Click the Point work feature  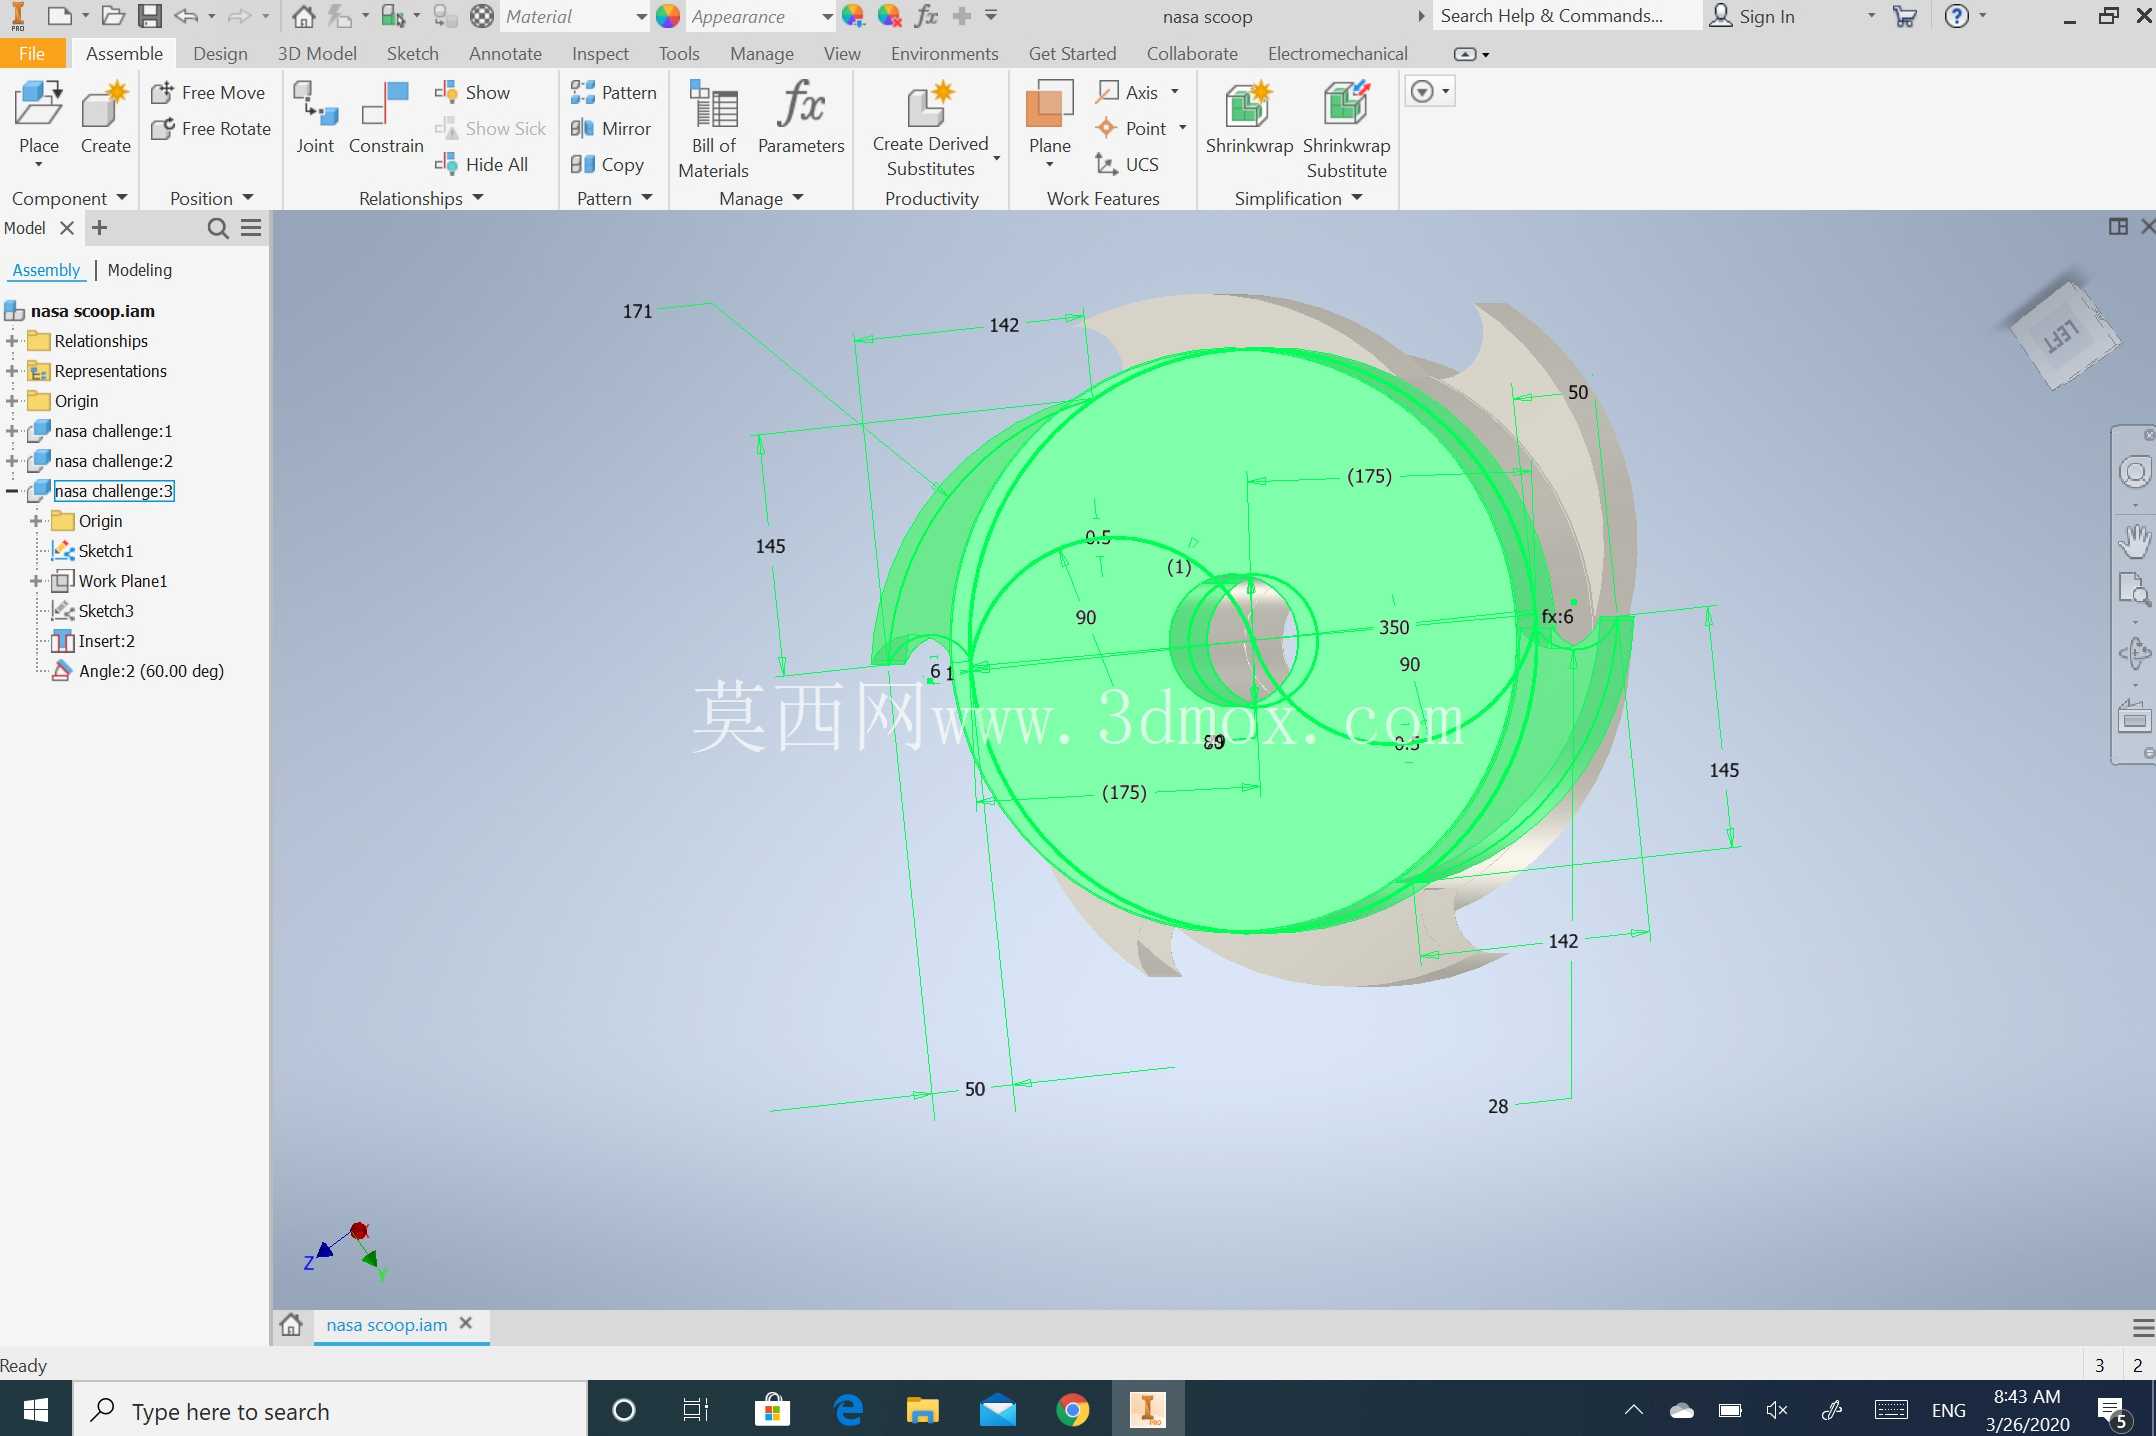1131,128
